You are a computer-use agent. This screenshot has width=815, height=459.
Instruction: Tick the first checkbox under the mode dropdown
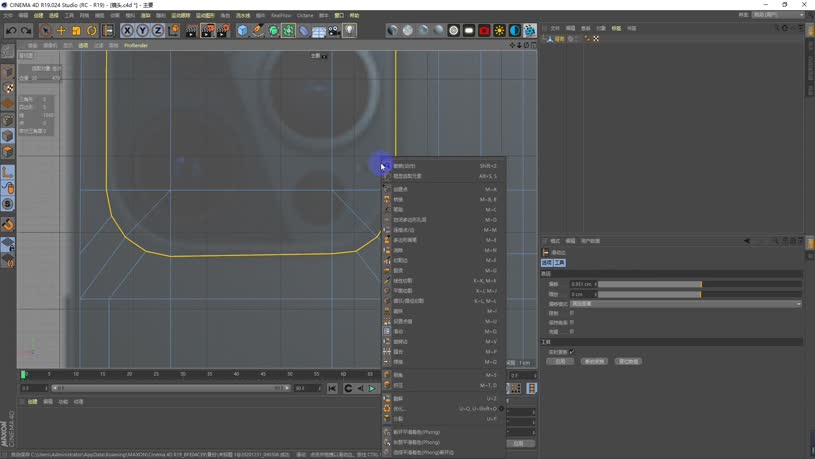[x=572, y=313]
